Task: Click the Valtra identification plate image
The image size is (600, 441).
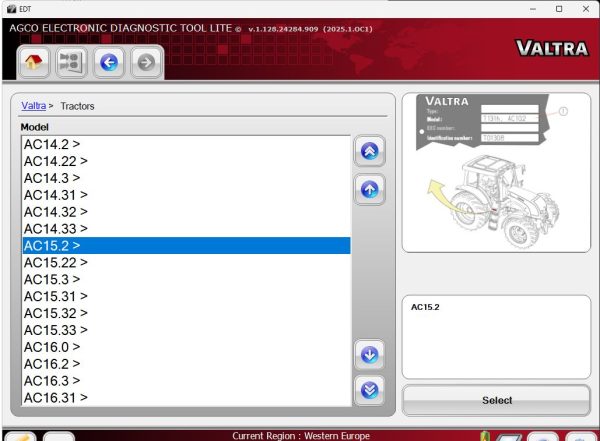Action: 483,122
